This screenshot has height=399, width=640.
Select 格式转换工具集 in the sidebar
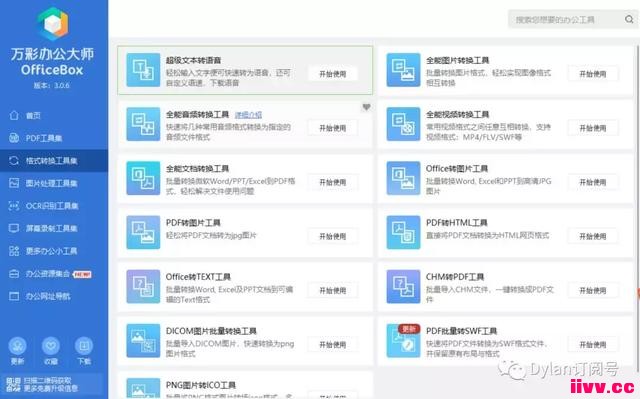[x=54, y=161]
